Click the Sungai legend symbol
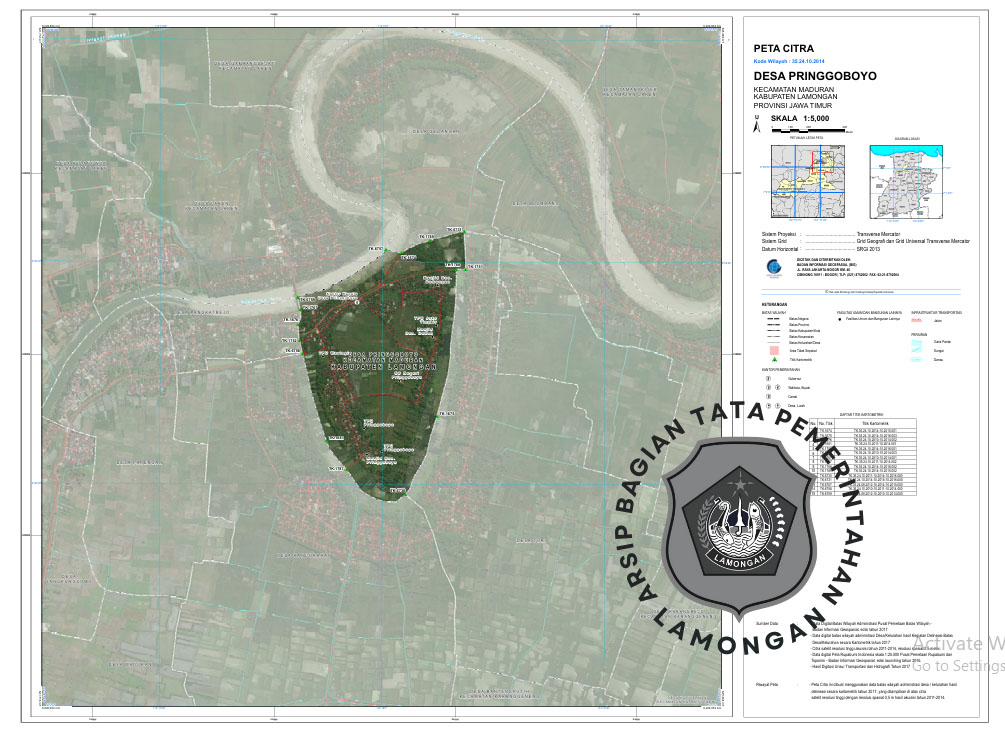Viewport: 1005px width, 734px height. [918, 350]
